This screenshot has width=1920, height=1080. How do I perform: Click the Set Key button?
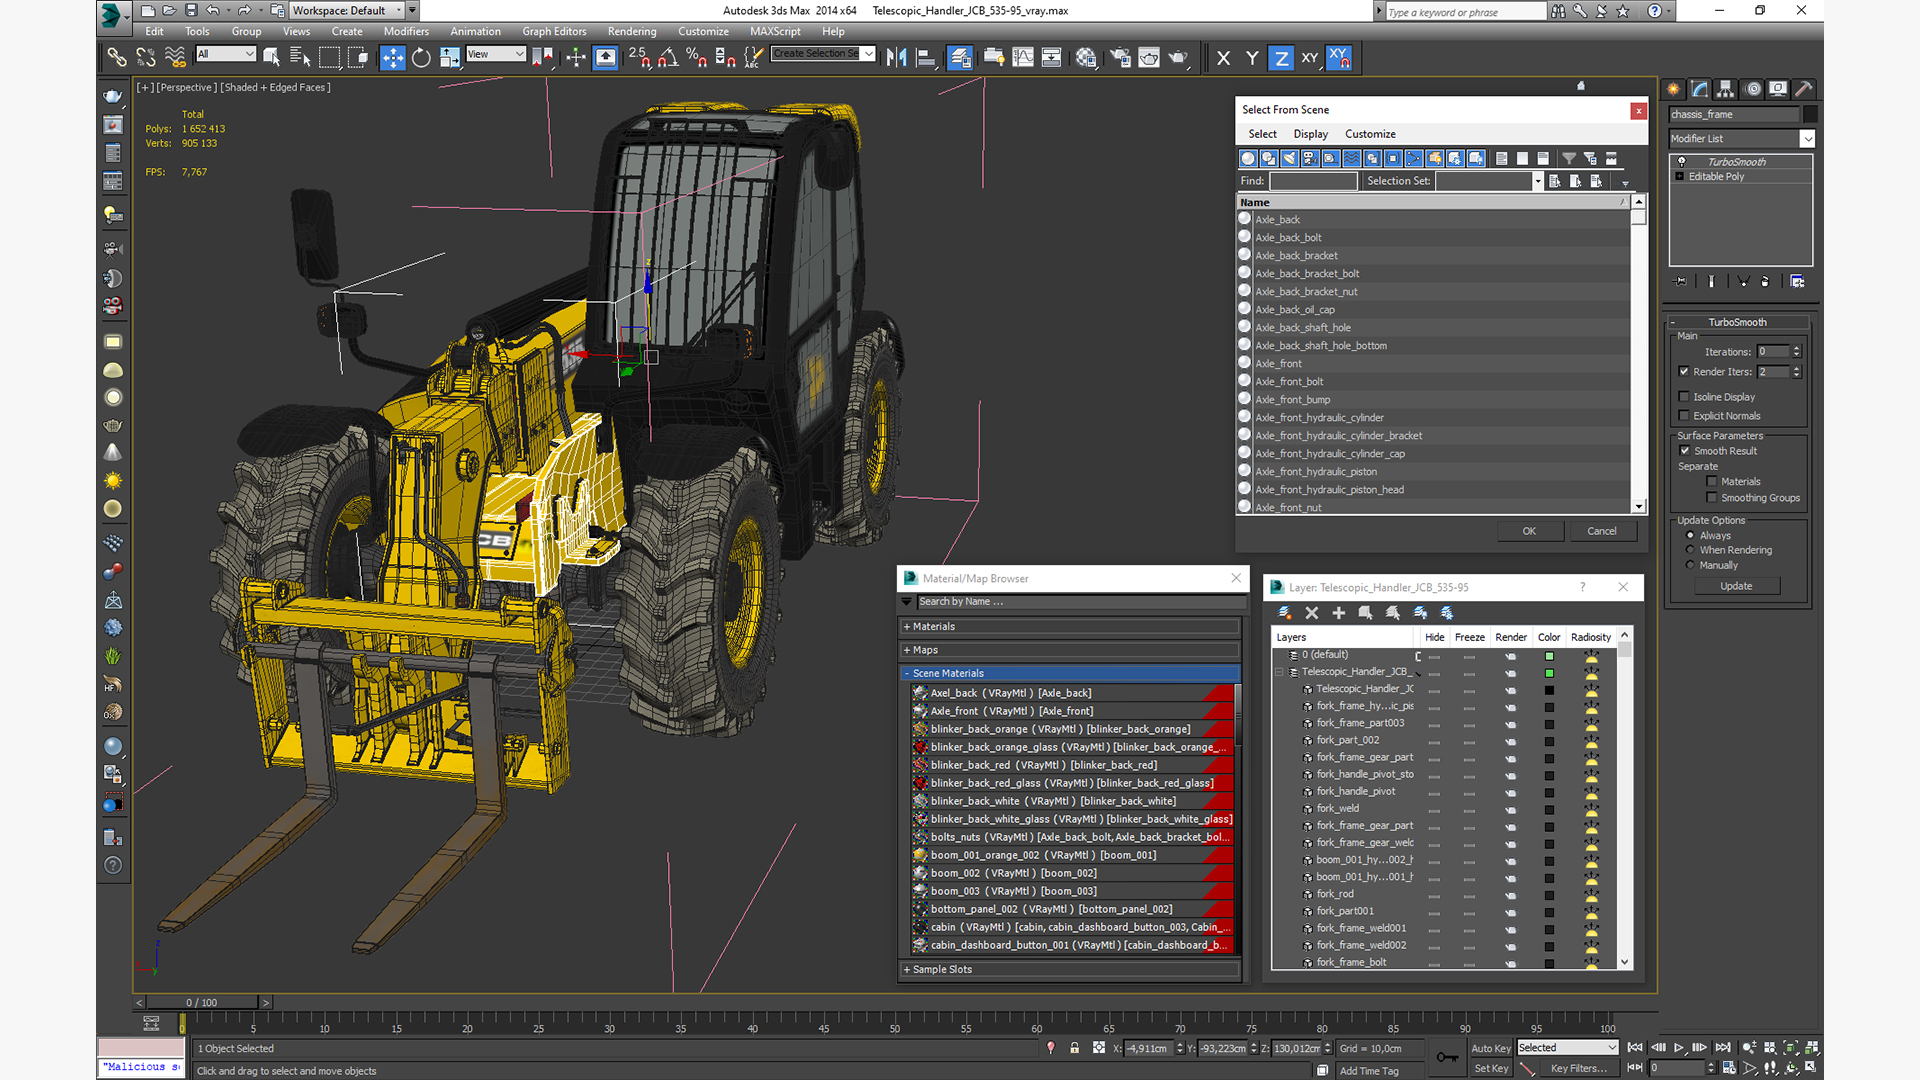point(1490,1069)
